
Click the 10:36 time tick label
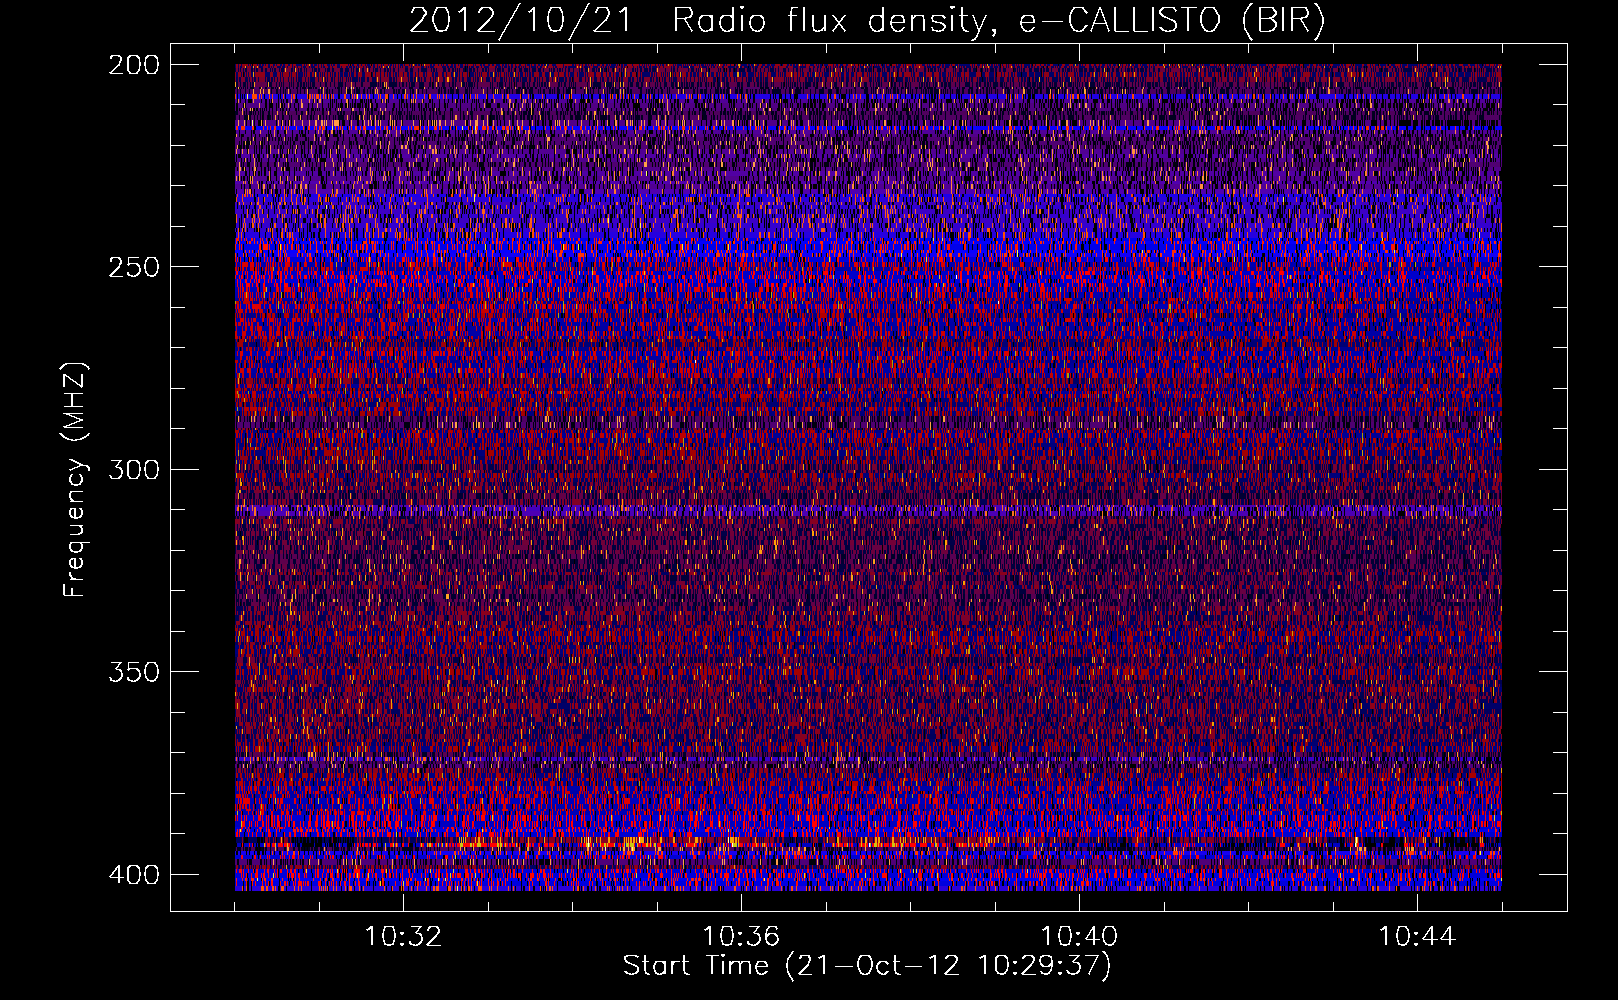(741, 937)
